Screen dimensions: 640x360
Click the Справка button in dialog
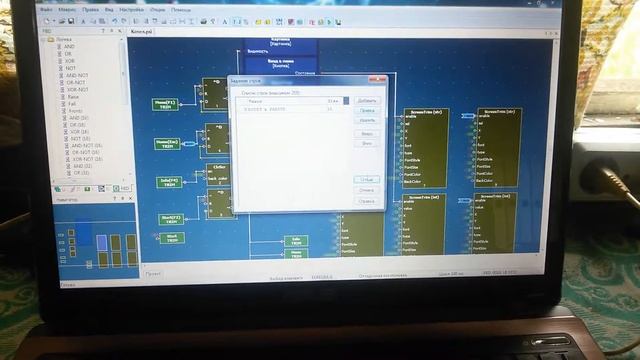367,201
